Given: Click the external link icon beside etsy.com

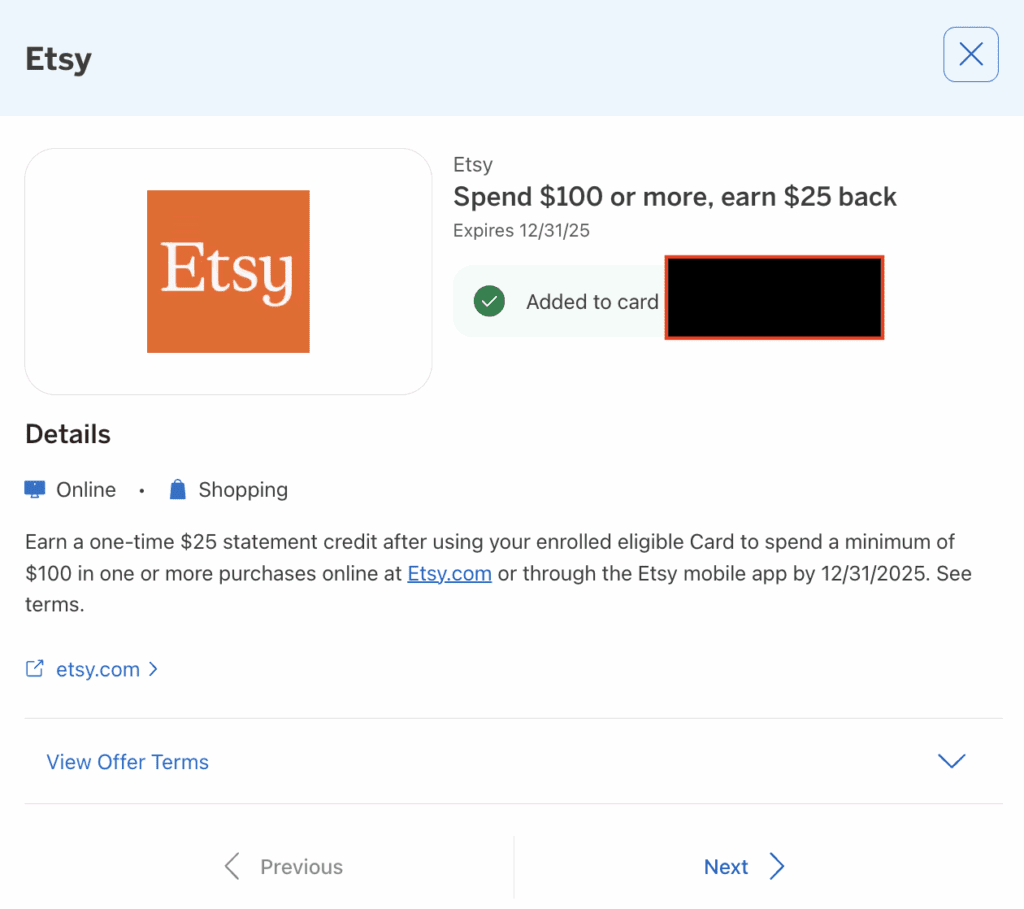Looking at the screenshot, I should click(35, 669).
